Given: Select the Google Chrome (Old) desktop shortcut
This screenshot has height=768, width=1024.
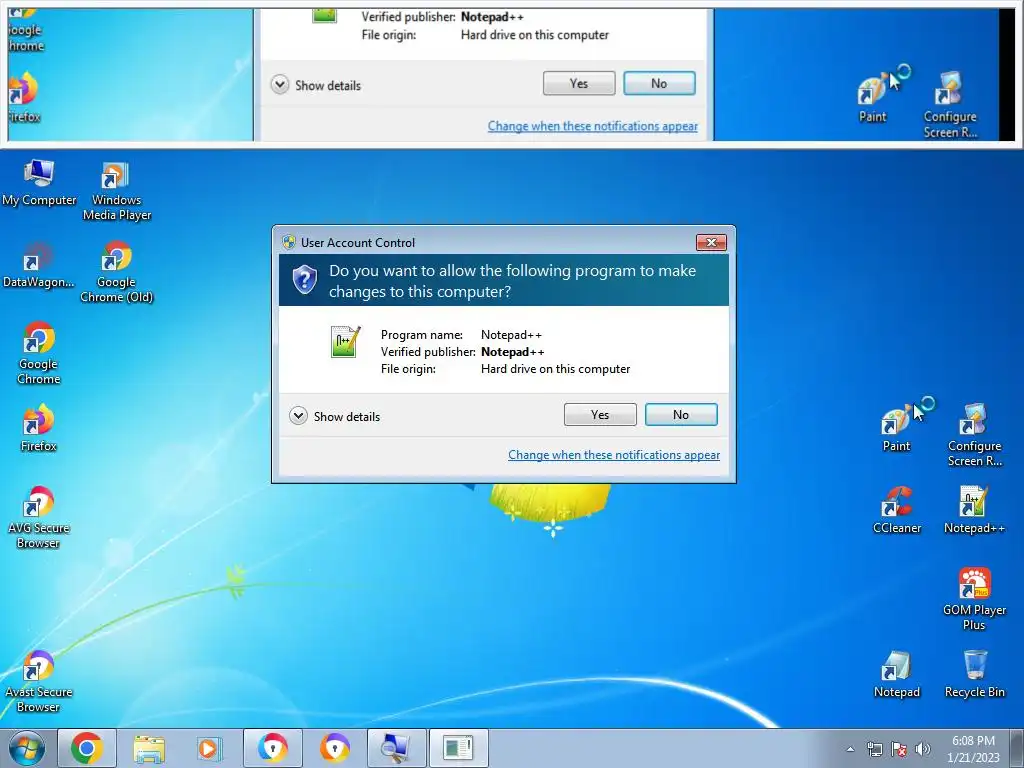Looking at the screenshot, I should tap(116, 272).
